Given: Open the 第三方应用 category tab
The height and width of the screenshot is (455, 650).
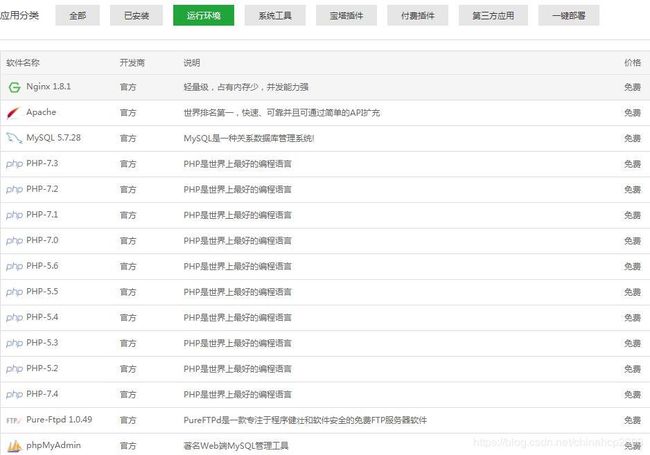Looking at the screenshot, I should [x=493, y=15].
